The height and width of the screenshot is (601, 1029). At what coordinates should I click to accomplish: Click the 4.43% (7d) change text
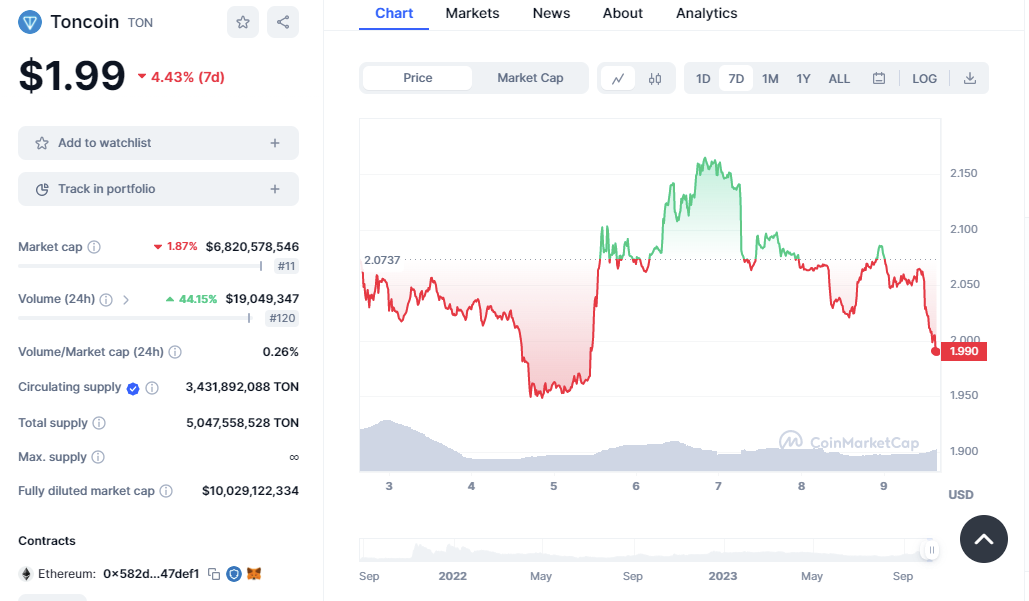188,77
